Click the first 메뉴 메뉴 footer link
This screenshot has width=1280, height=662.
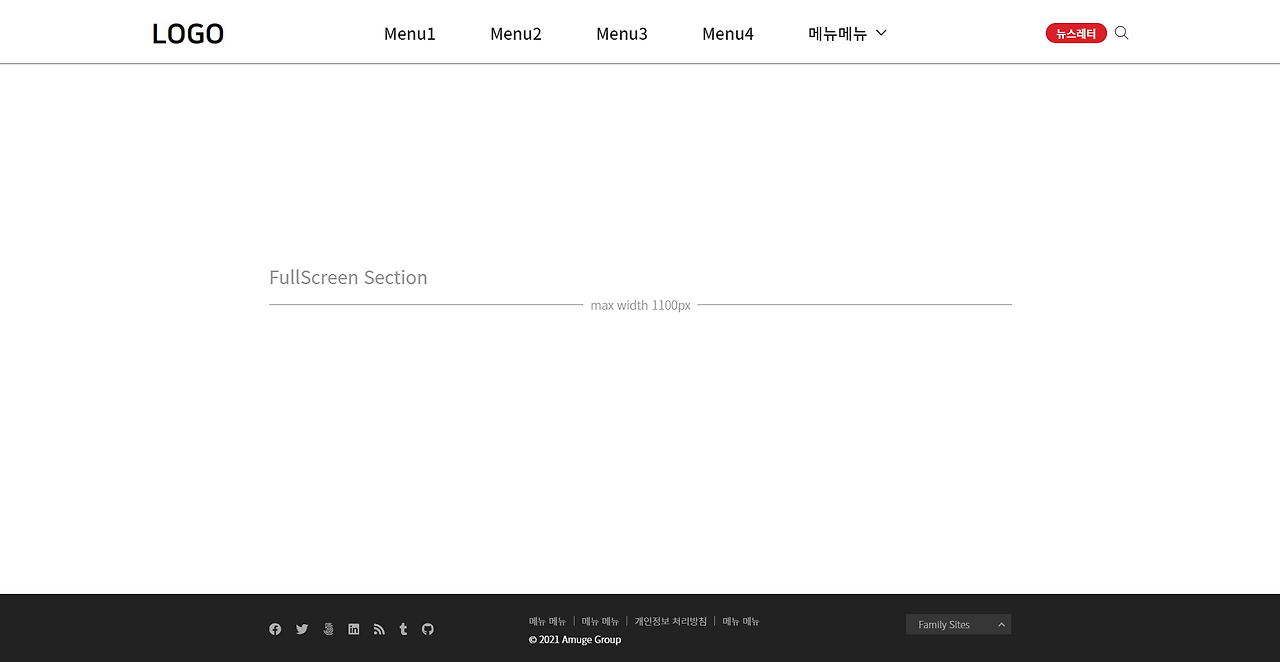547,620
